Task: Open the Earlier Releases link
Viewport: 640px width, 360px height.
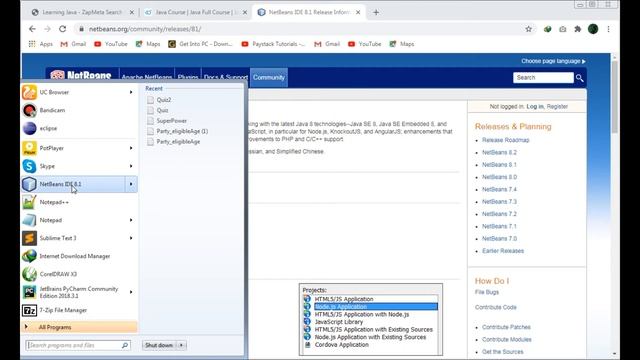Action: pyautogui.click(x=503, y=251)
